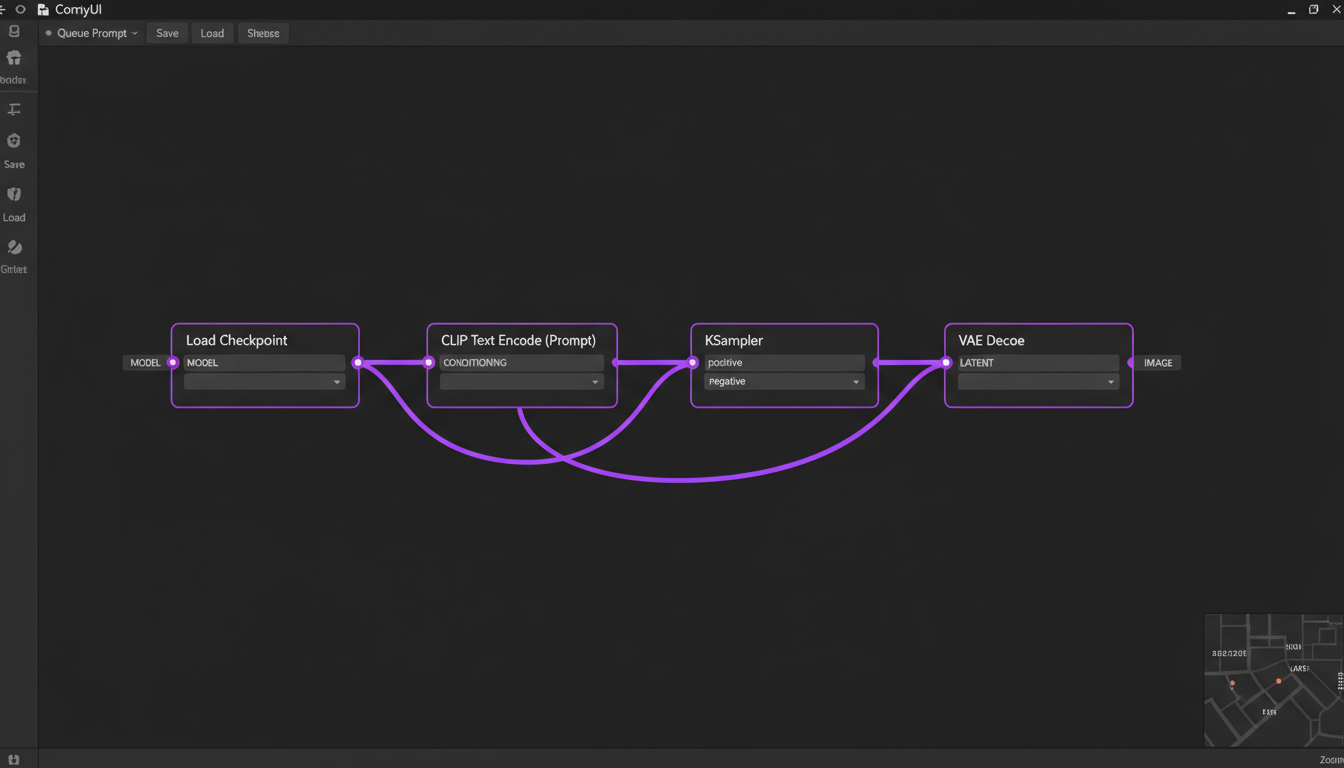Click the bottom leaf-shaped sidebar icon
Image resolution: width=1344 pixels, height=768 pixels.
14,248
